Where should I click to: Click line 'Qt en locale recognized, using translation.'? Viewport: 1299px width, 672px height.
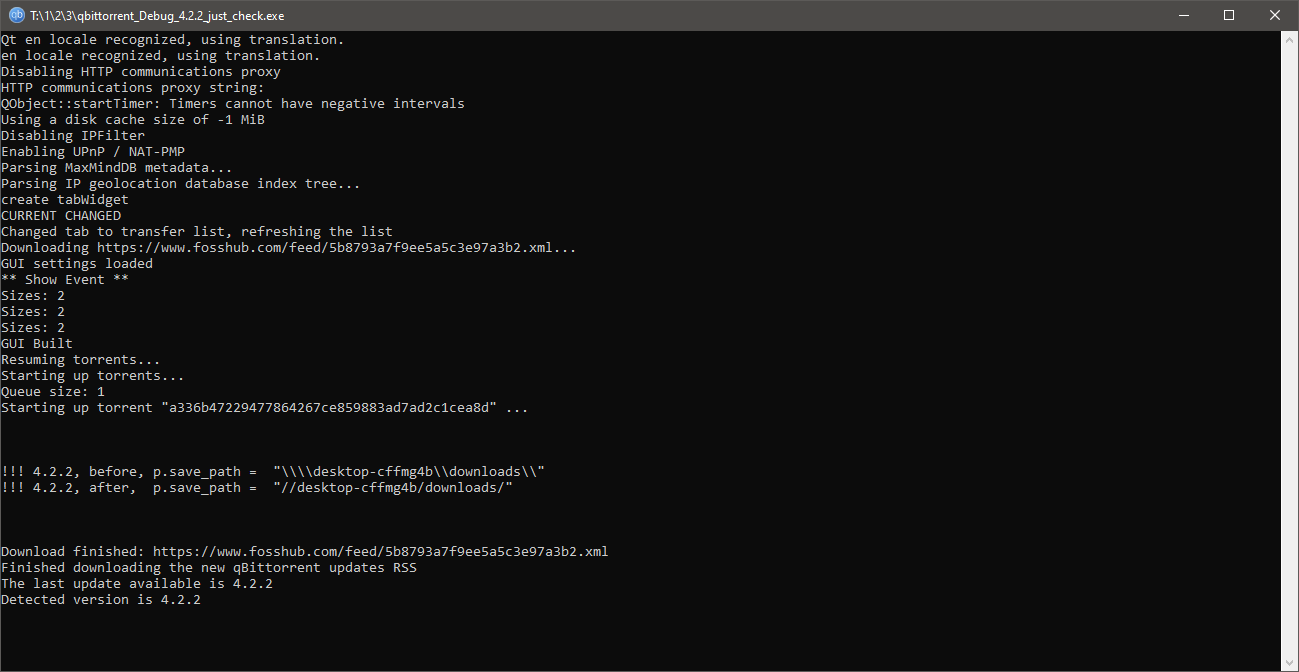173,40
